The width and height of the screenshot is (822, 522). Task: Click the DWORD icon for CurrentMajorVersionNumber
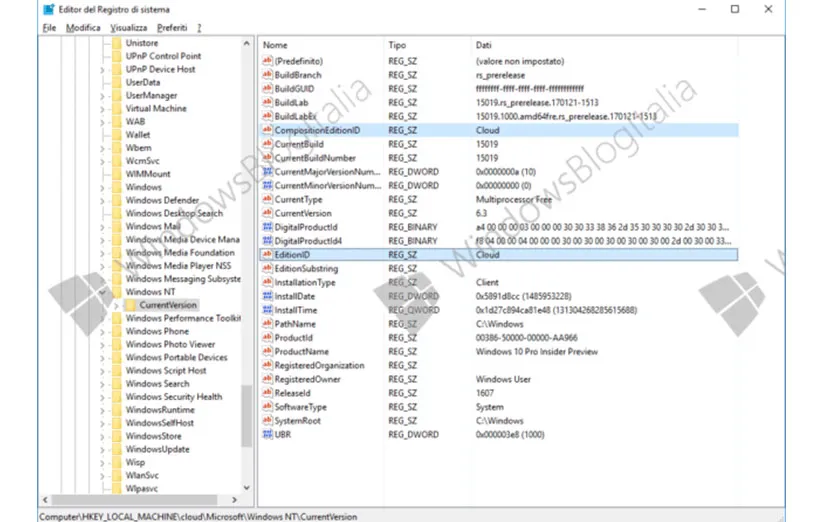click(x=267, y=172)
